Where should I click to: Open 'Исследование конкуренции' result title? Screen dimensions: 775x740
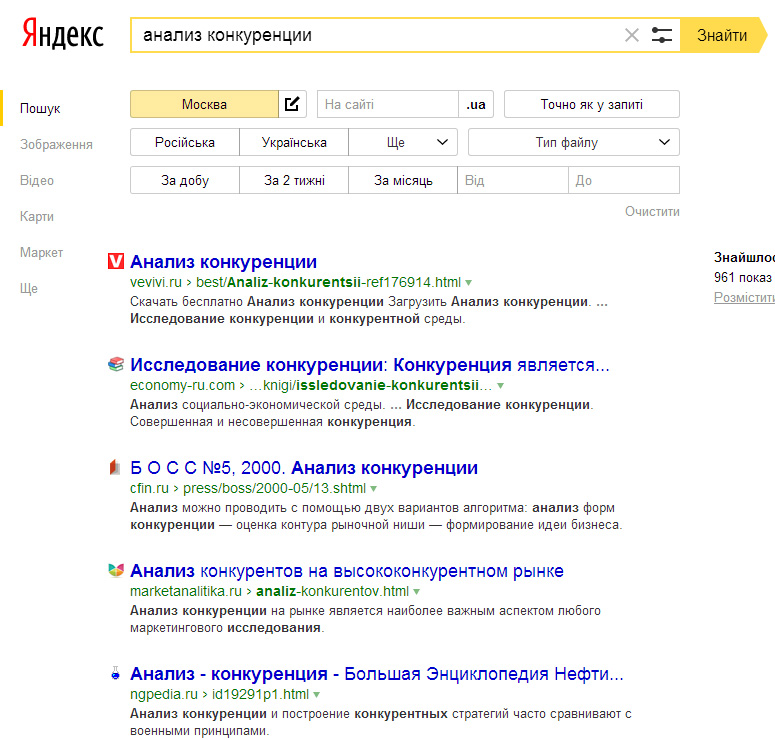[370, 365]
